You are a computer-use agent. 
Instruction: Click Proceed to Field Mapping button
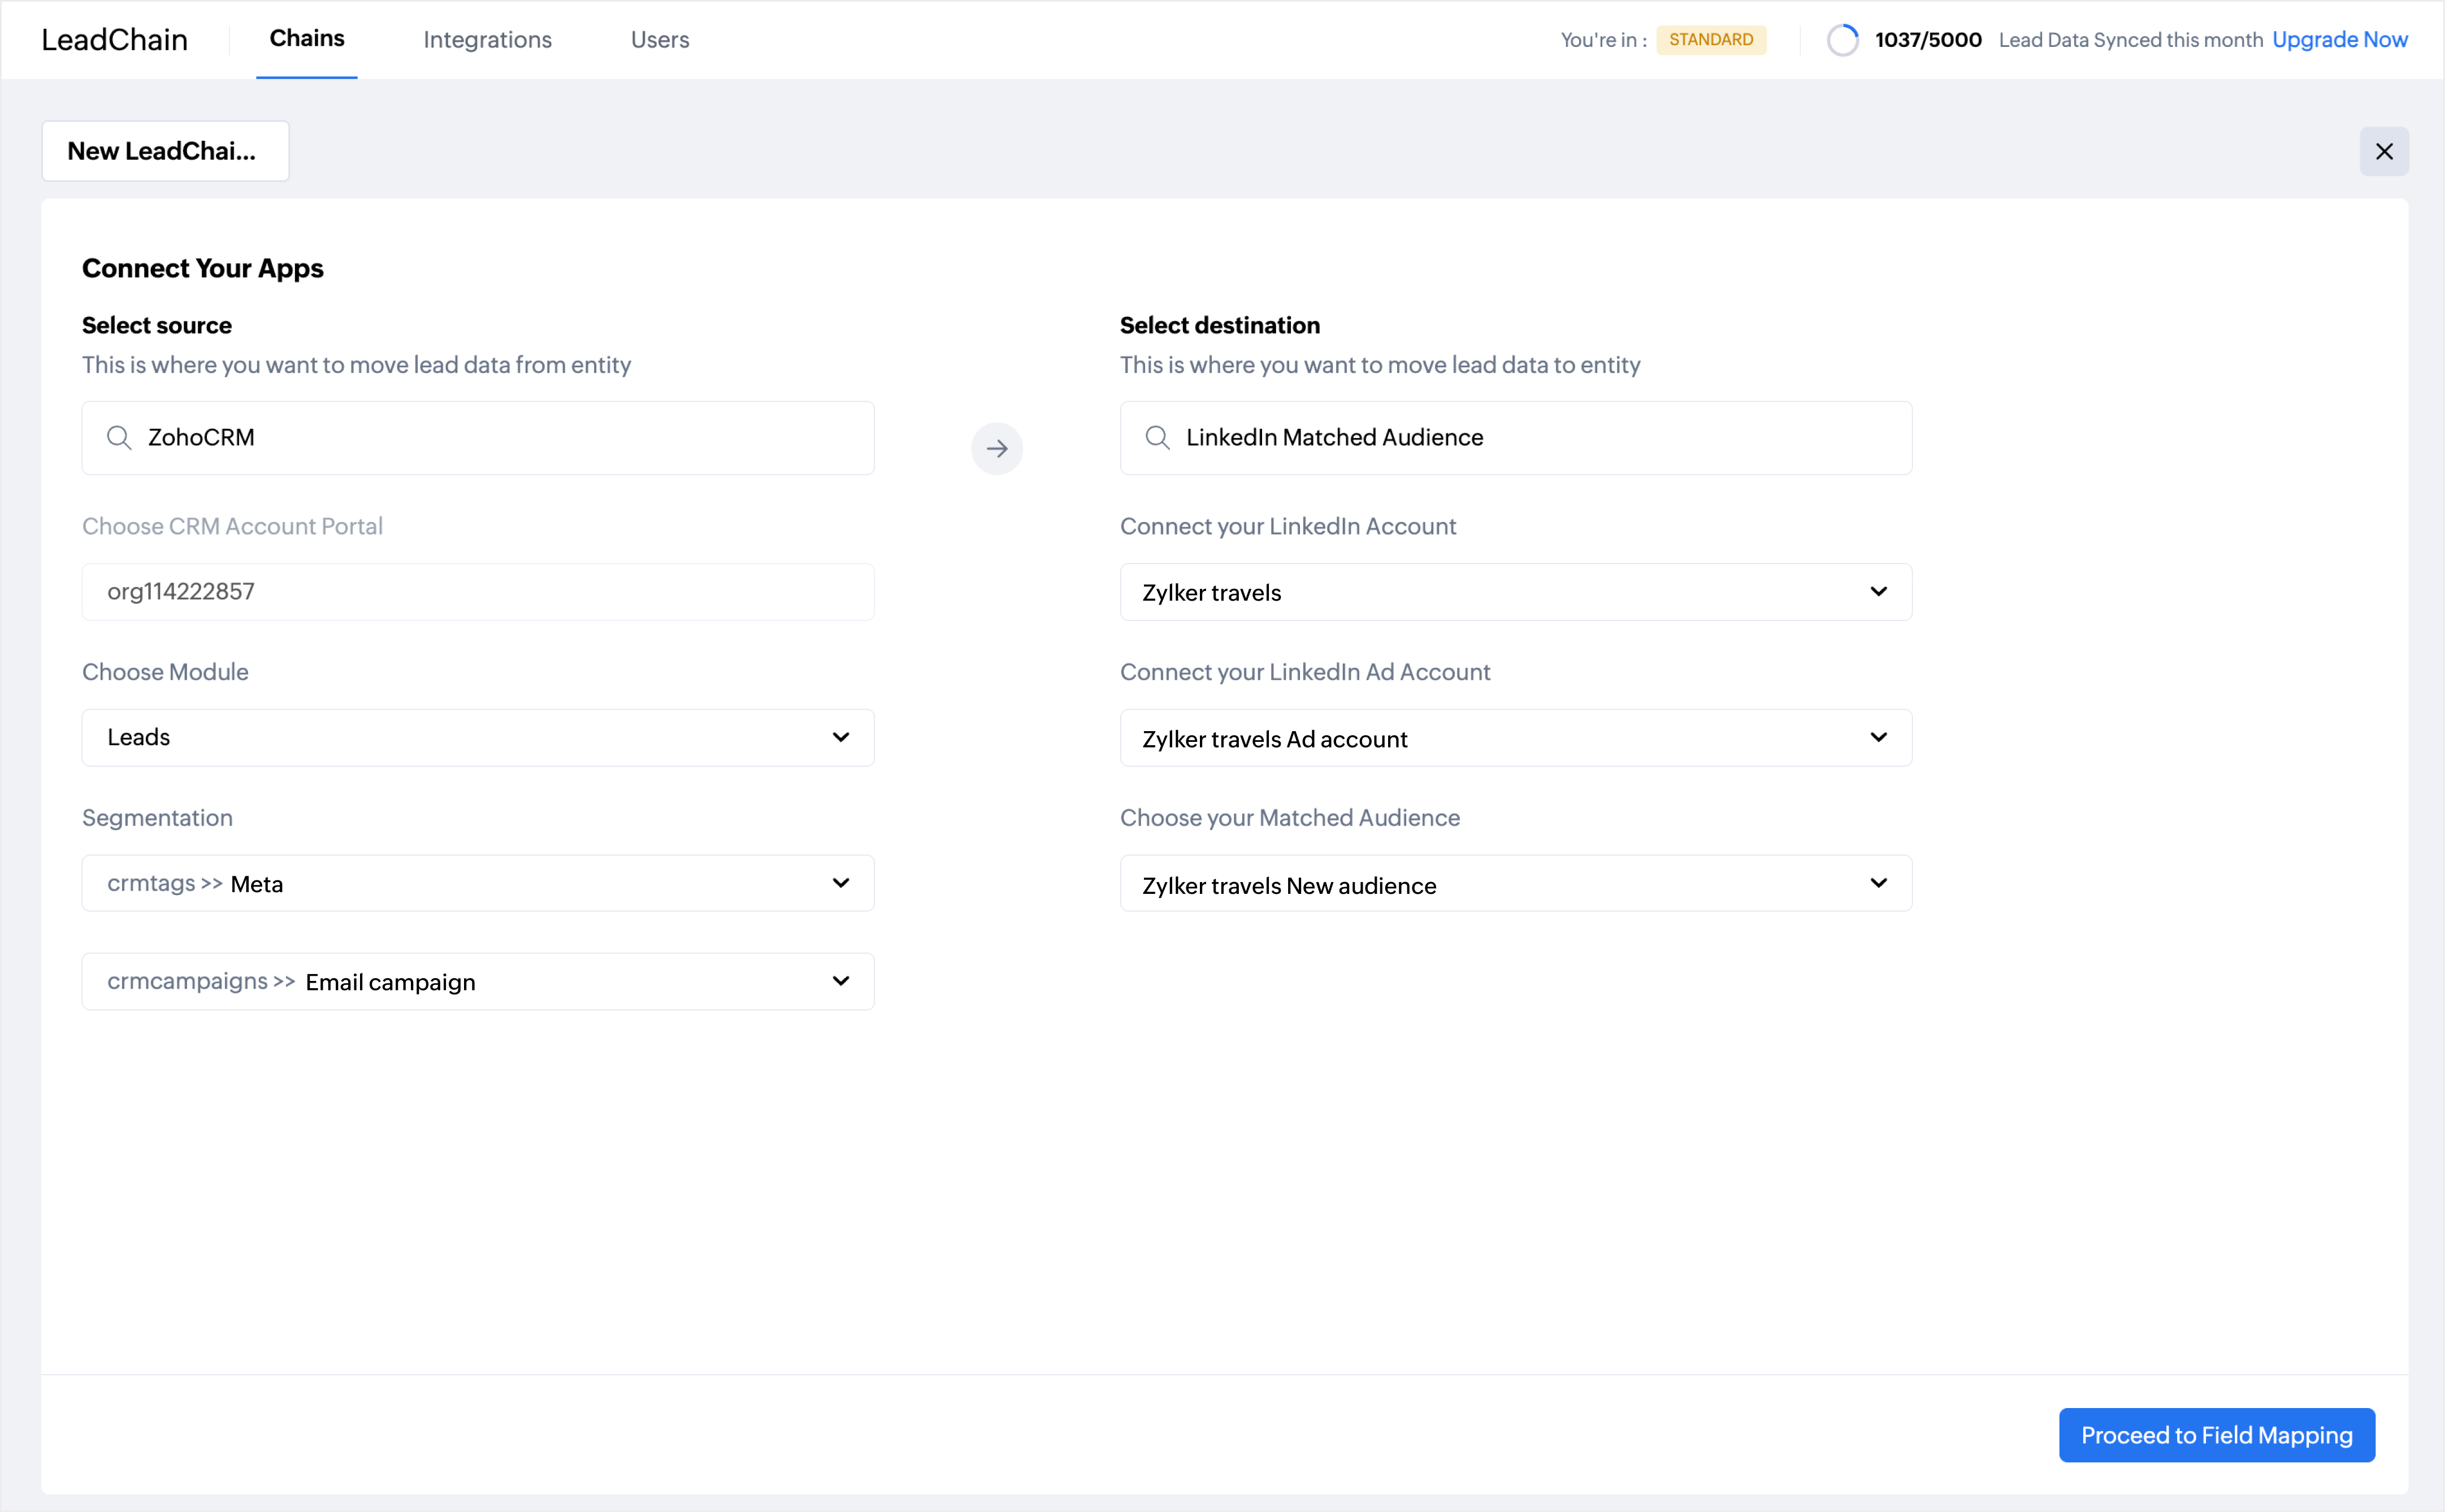click(2216, 1435)
